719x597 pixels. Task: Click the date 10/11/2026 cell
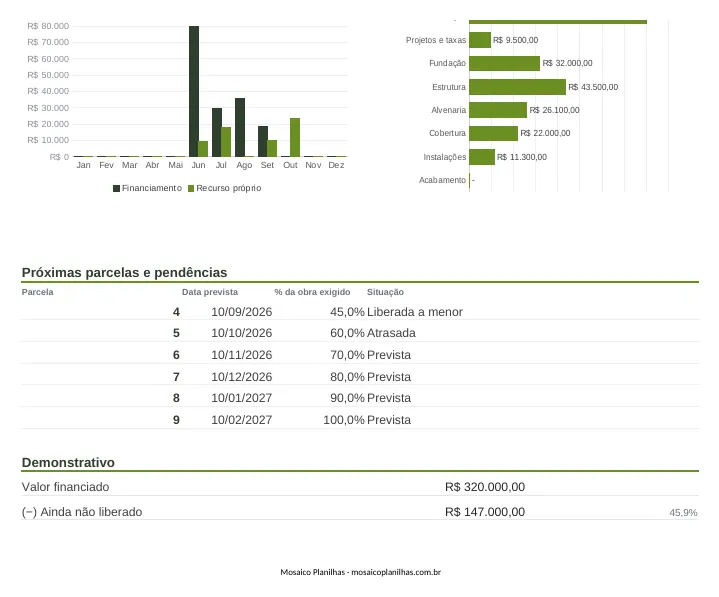[x=242, y=355]
